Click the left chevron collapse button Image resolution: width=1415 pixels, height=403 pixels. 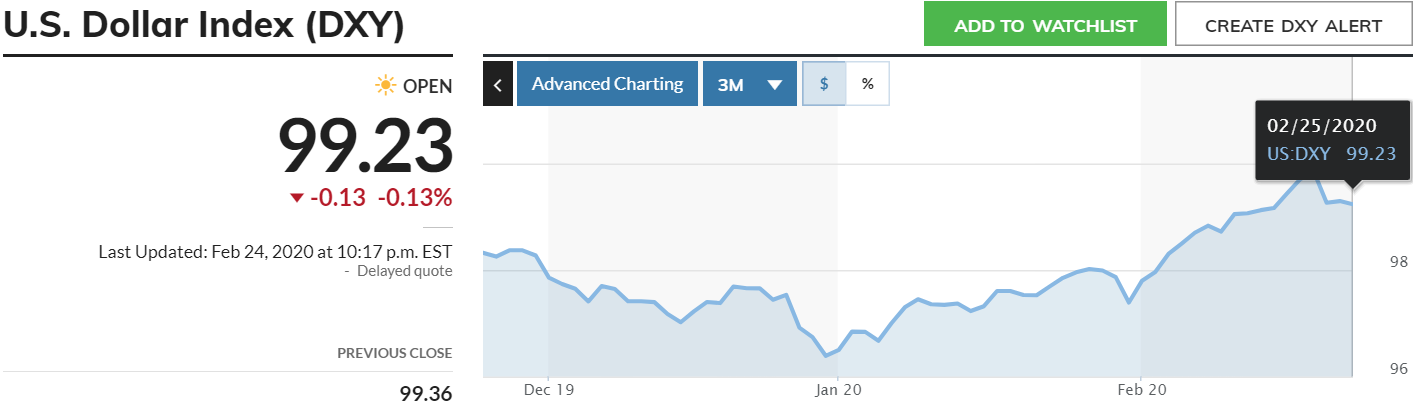[497, 84]
